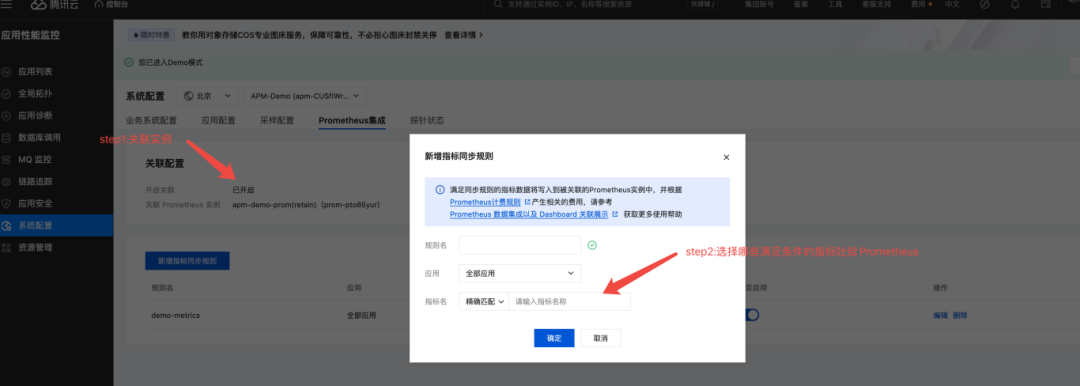Click the Tencent Cloud (腾讯云) logo
Viewport: 1080px width, 386px height.
(55, 4)
